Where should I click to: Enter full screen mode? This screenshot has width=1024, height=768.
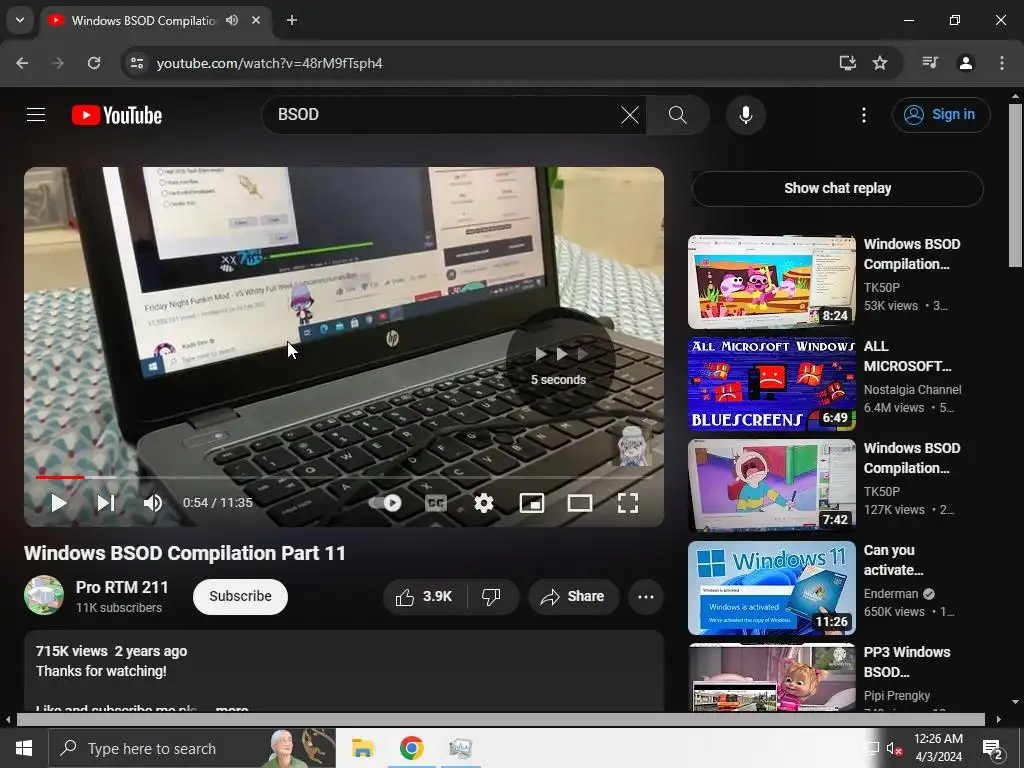(x=628, y=503)
